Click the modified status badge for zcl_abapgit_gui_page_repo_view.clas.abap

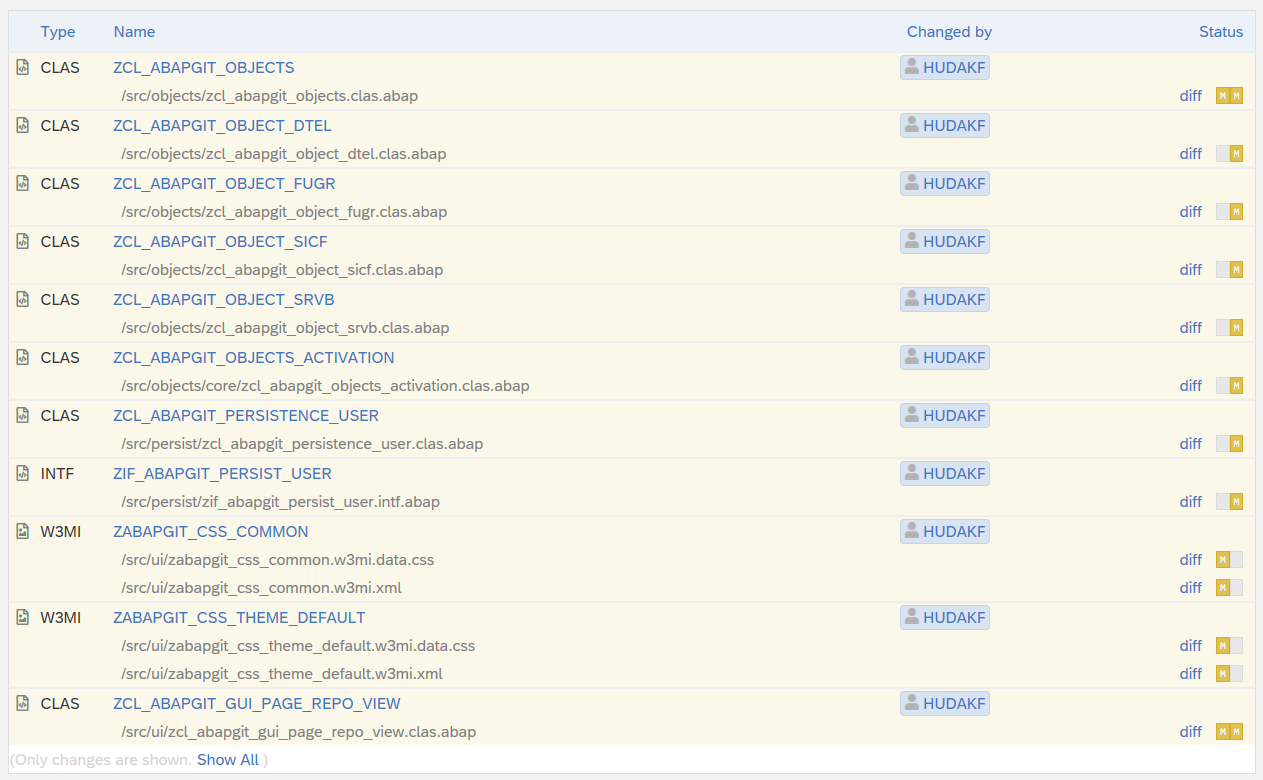[1229, 732]
